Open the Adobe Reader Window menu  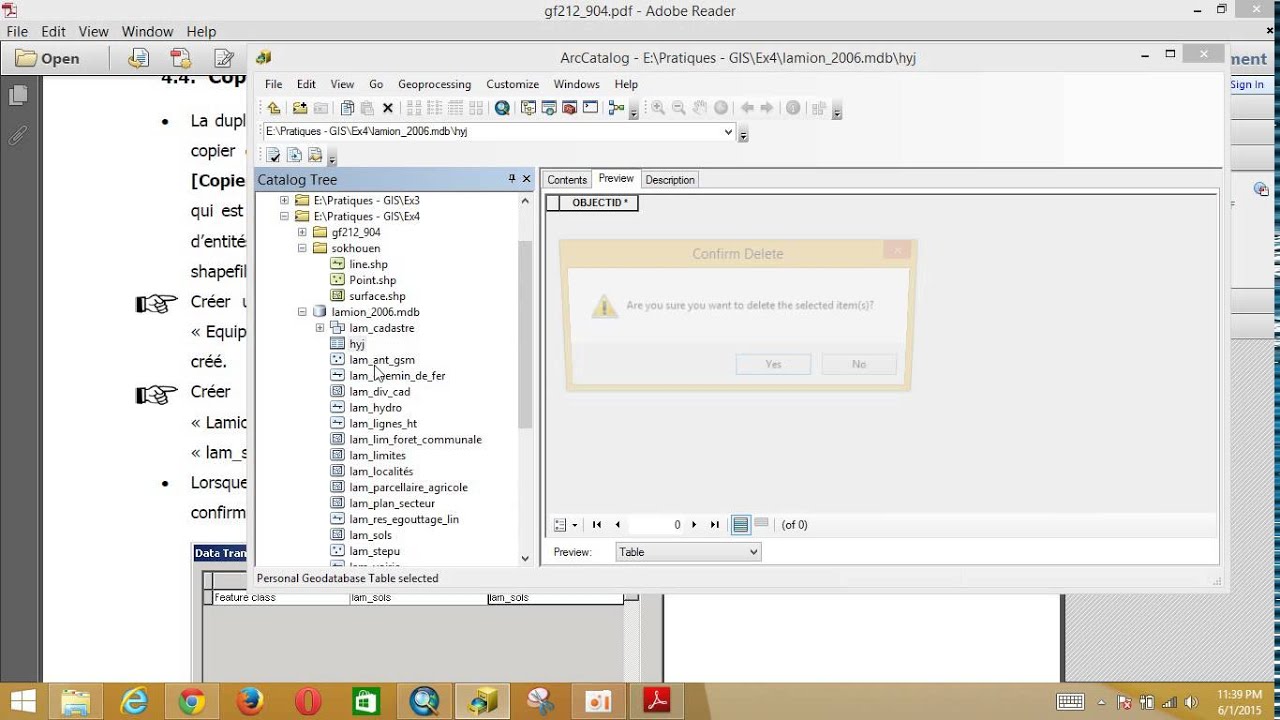click(147, 32)
